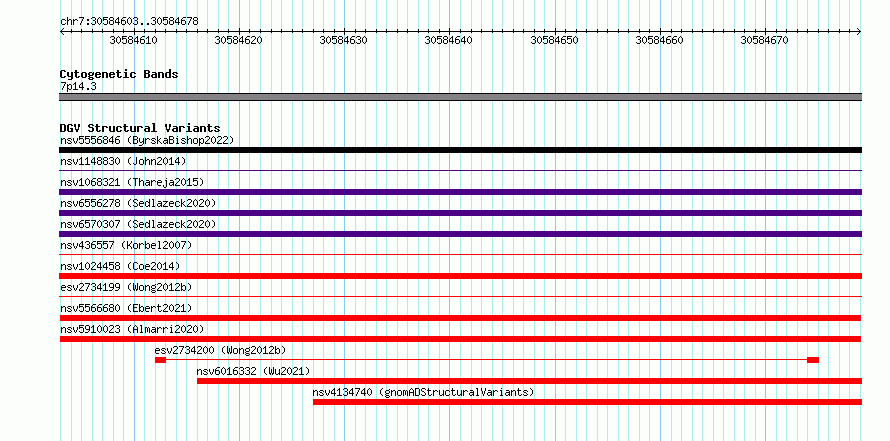The width and height of the screenshot is (890, 441).
Task: Open the Cytogenetic Bands track title
Action: [119, 74]
